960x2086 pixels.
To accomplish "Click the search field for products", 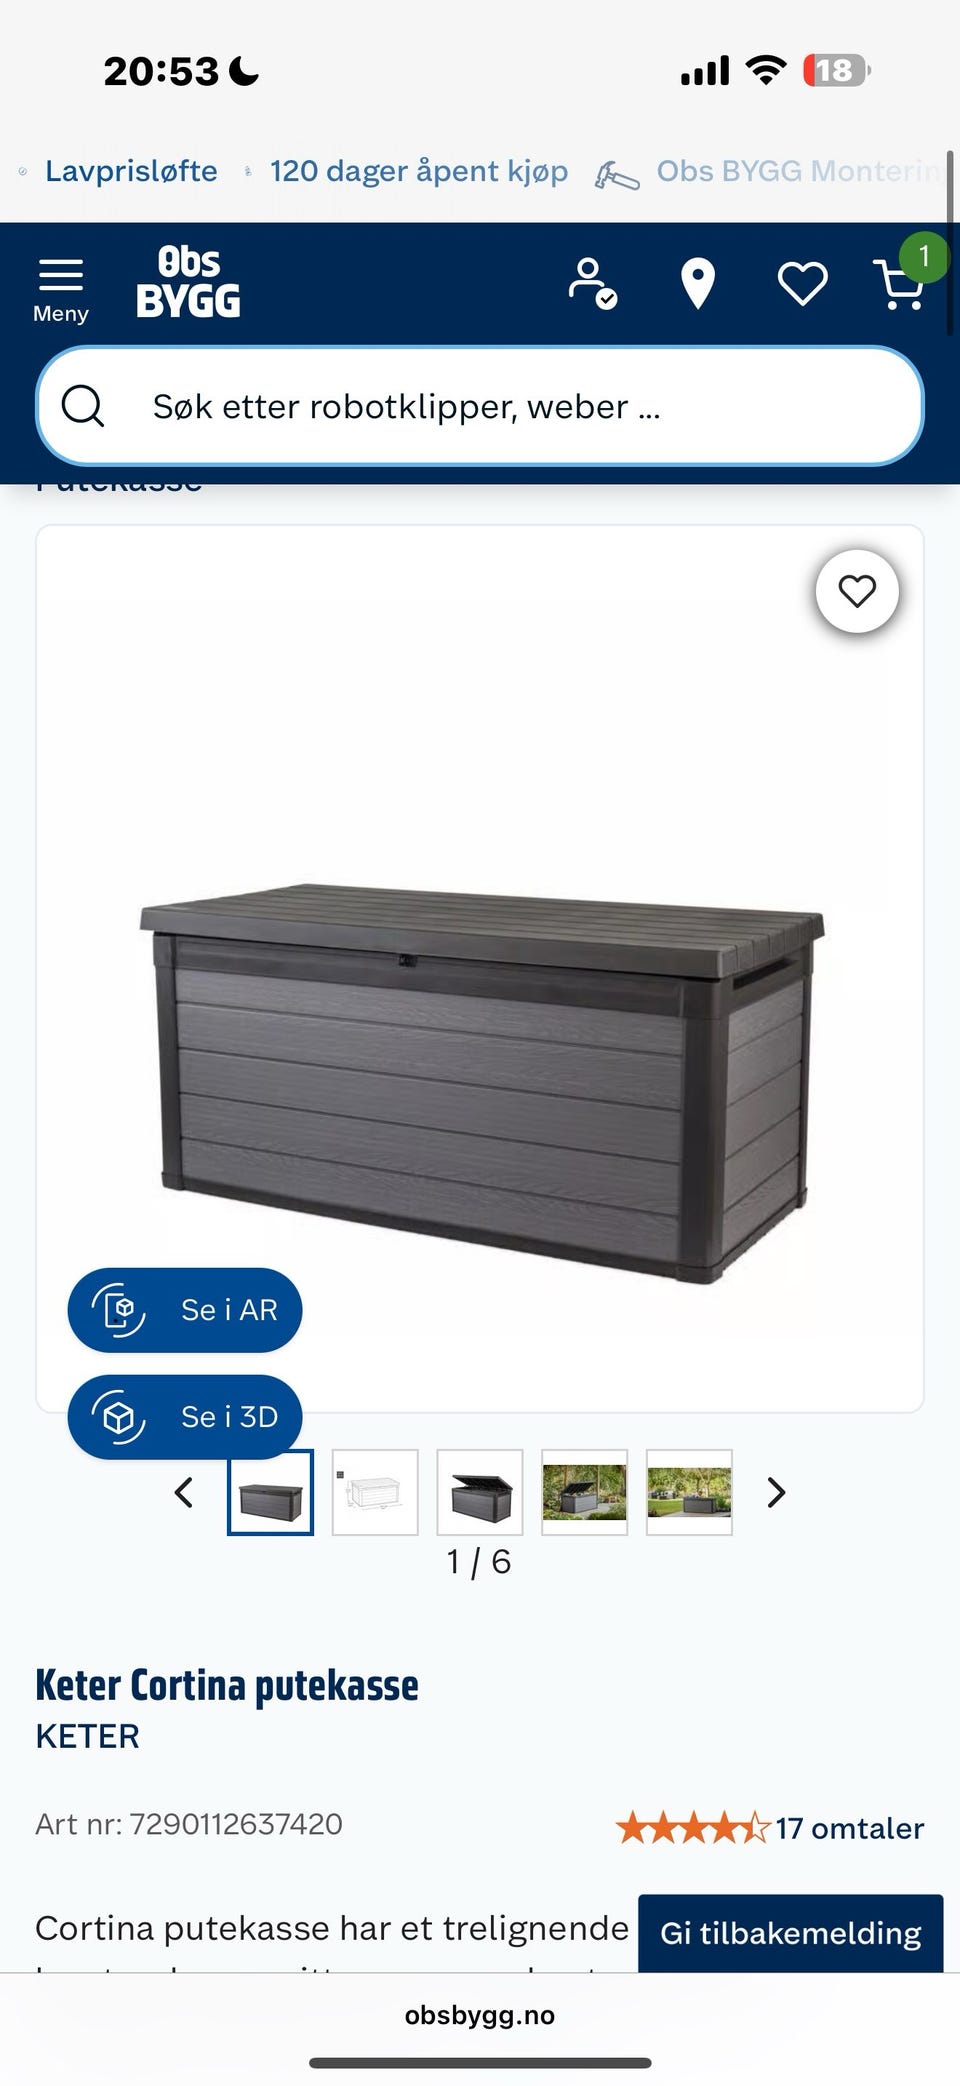I will click(x=480, y=406).
